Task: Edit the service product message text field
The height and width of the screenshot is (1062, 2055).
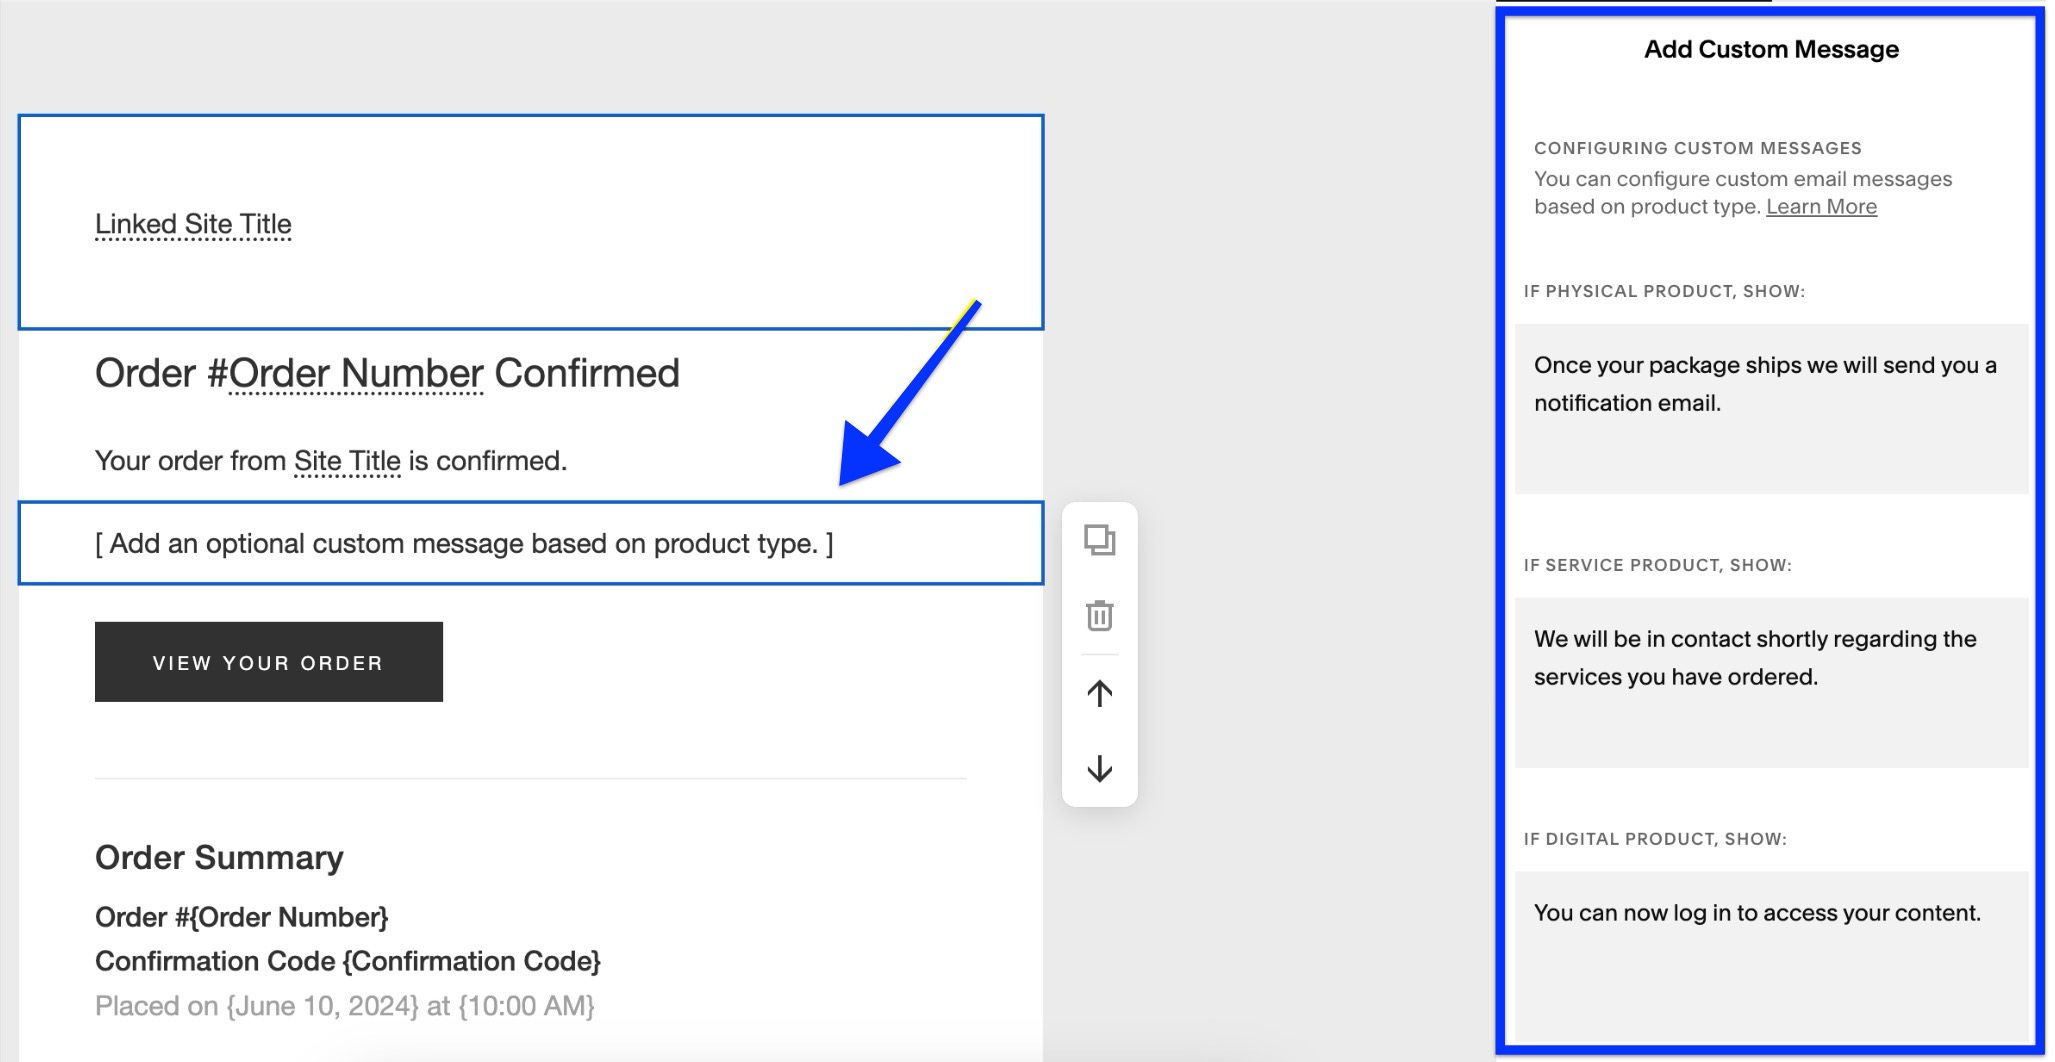Action: [1770, 682]
